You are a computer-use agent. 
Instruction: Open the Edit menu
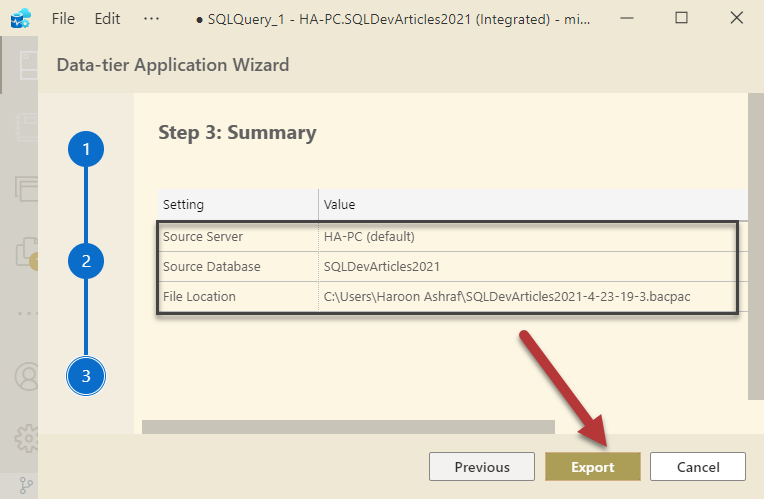(x=107, y=18)
